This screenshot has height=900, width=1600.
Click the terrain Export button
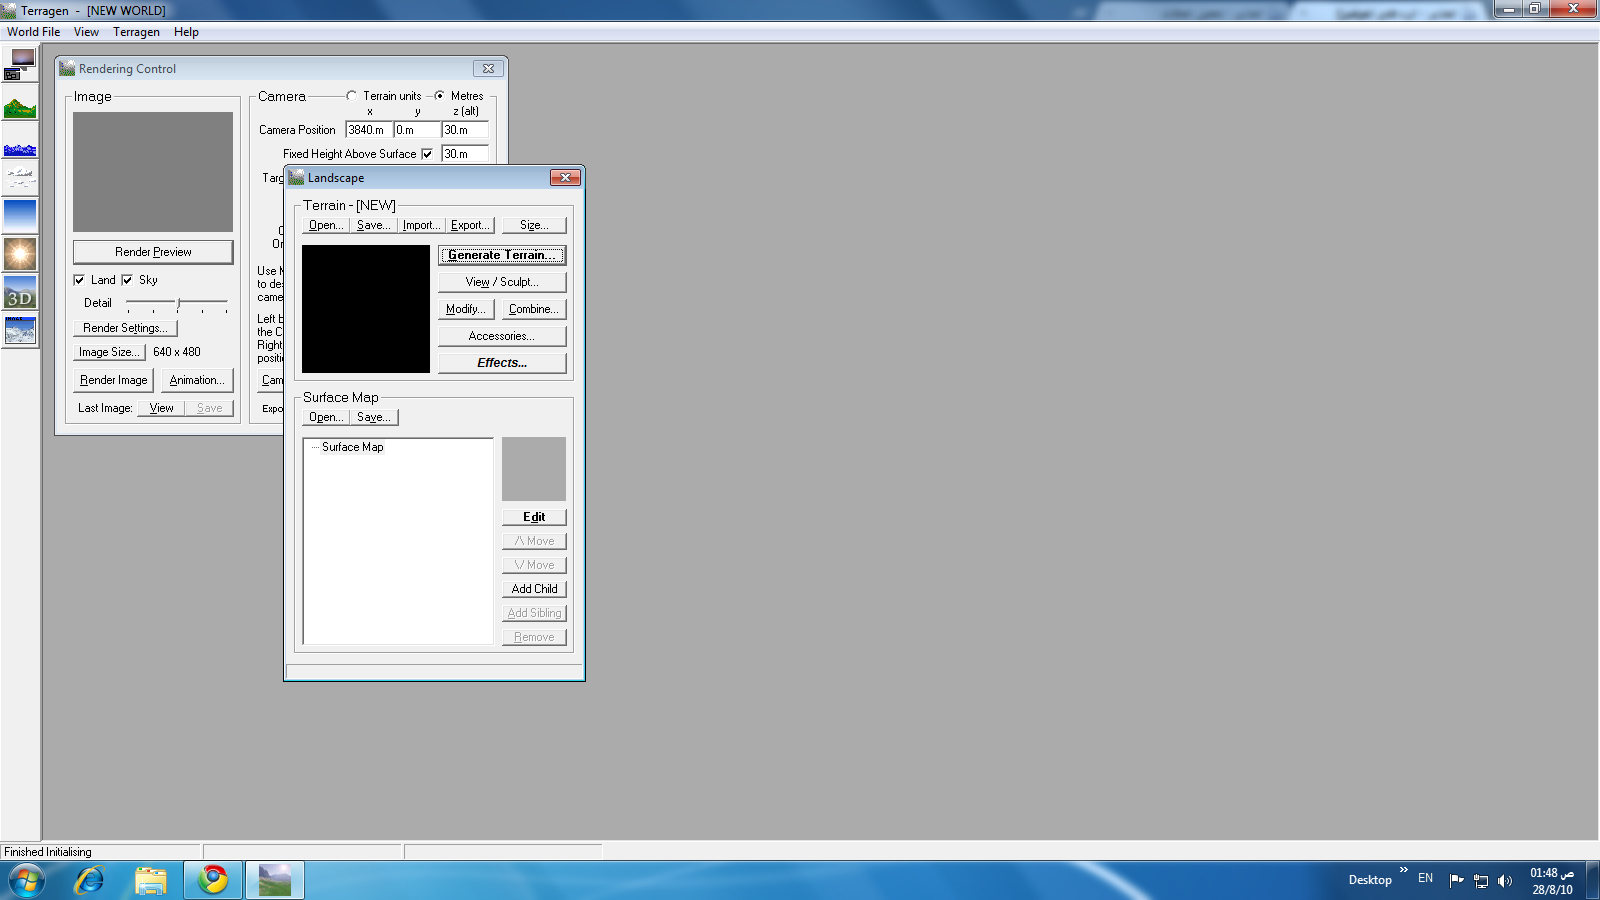470,225
